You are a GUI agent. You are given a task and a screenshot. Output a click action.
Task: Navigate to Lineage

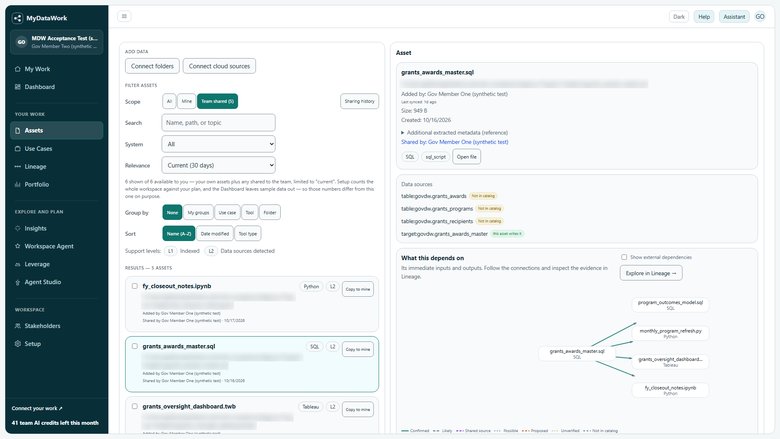(x=56, y=167)
